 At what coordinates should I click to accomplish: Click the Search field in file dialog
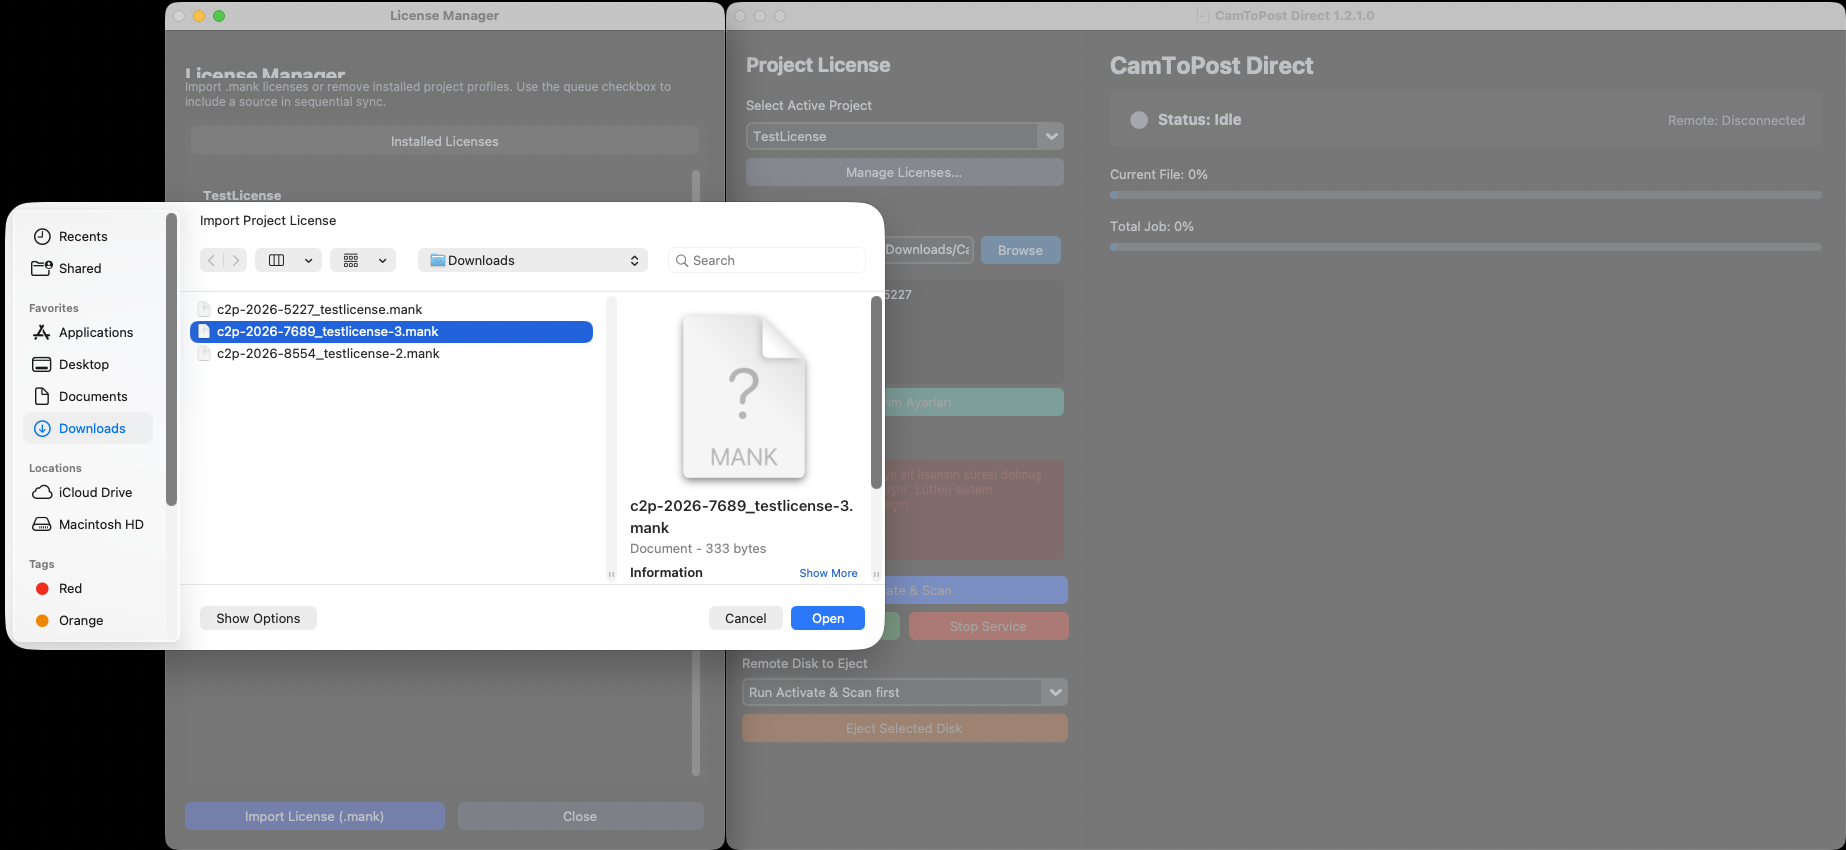(x=766, y=260)
